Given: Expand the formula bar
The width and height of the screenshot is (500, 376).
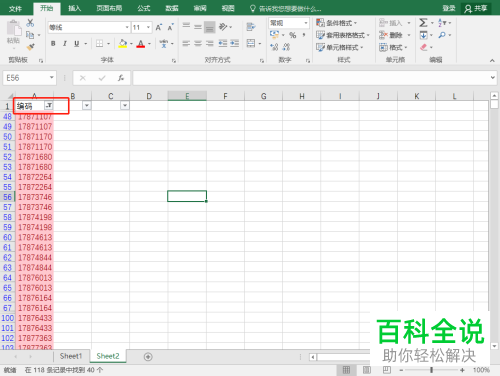Looking at the screenshot, I should (x=493, y=78).
